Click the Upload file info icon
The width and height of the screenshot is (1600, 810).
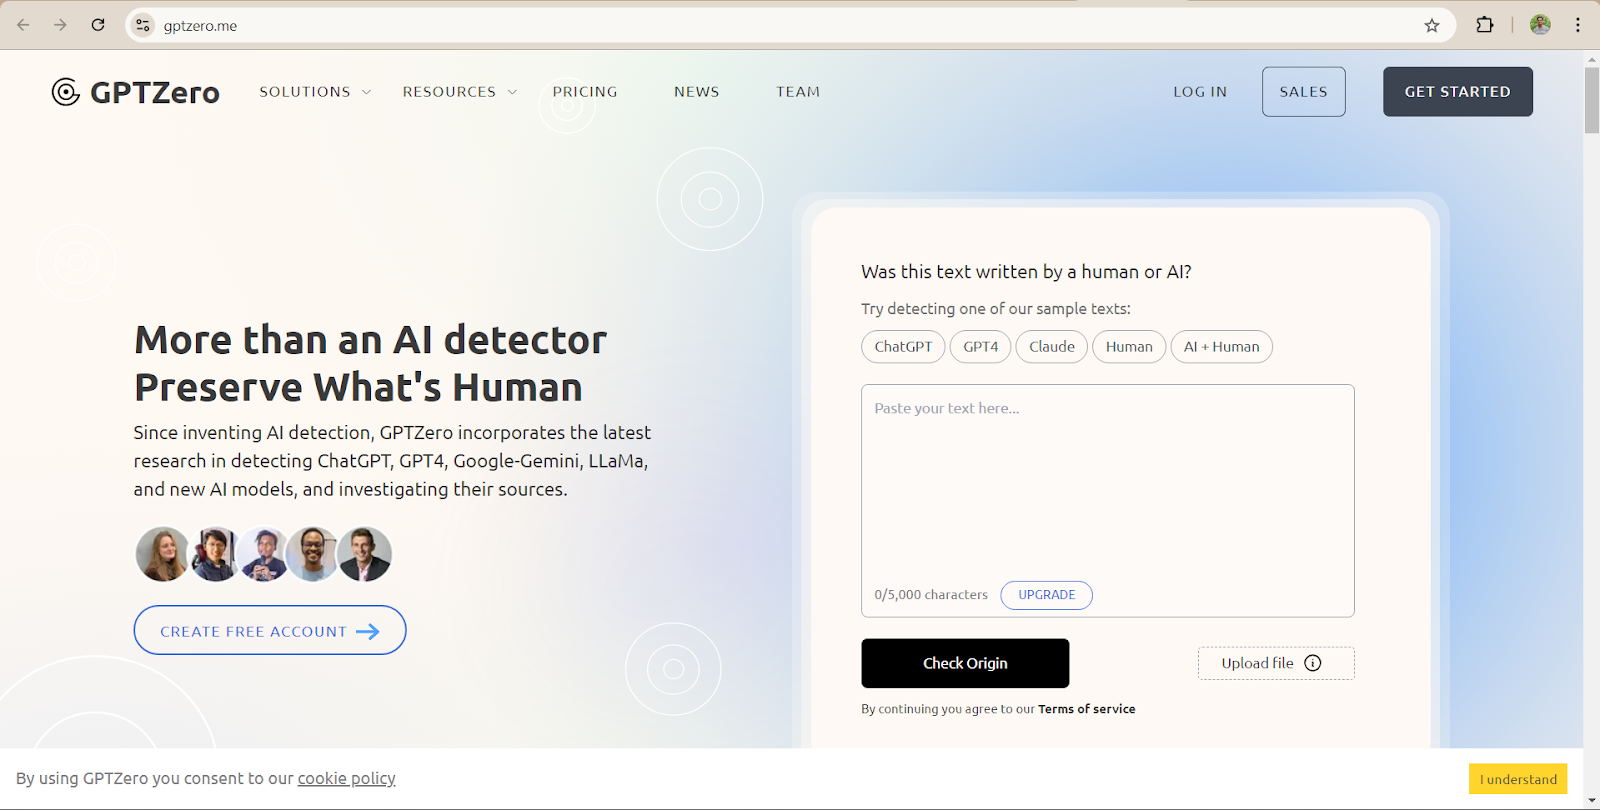coord(1313,663)
